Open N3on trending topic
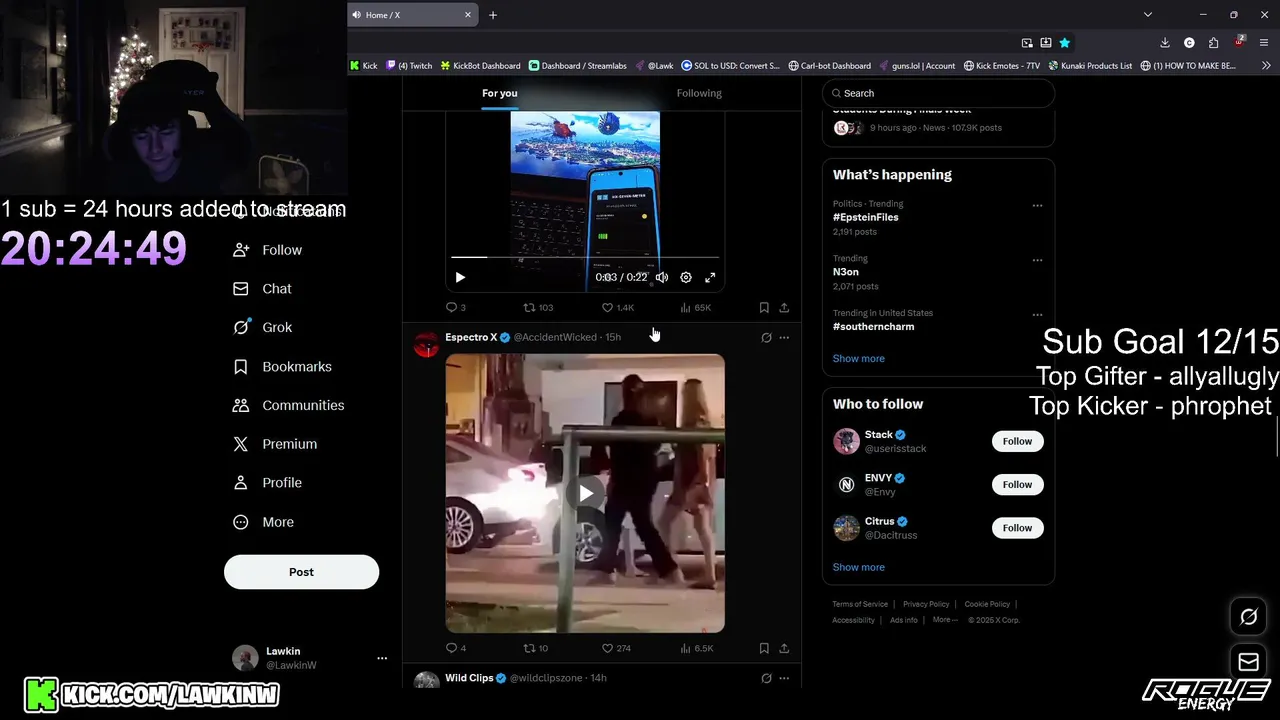This screenshot has height=720, width=1280. click(845, 272)
